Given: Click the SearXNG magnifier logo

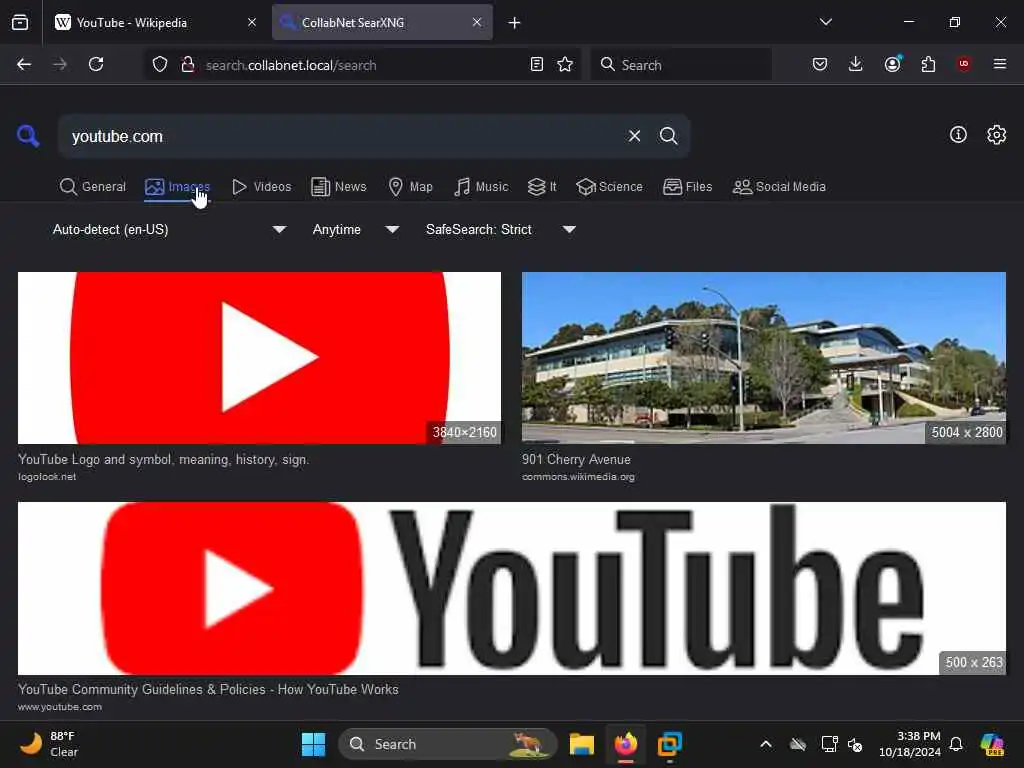Looking at the screenshot, I should coord(28,136).
